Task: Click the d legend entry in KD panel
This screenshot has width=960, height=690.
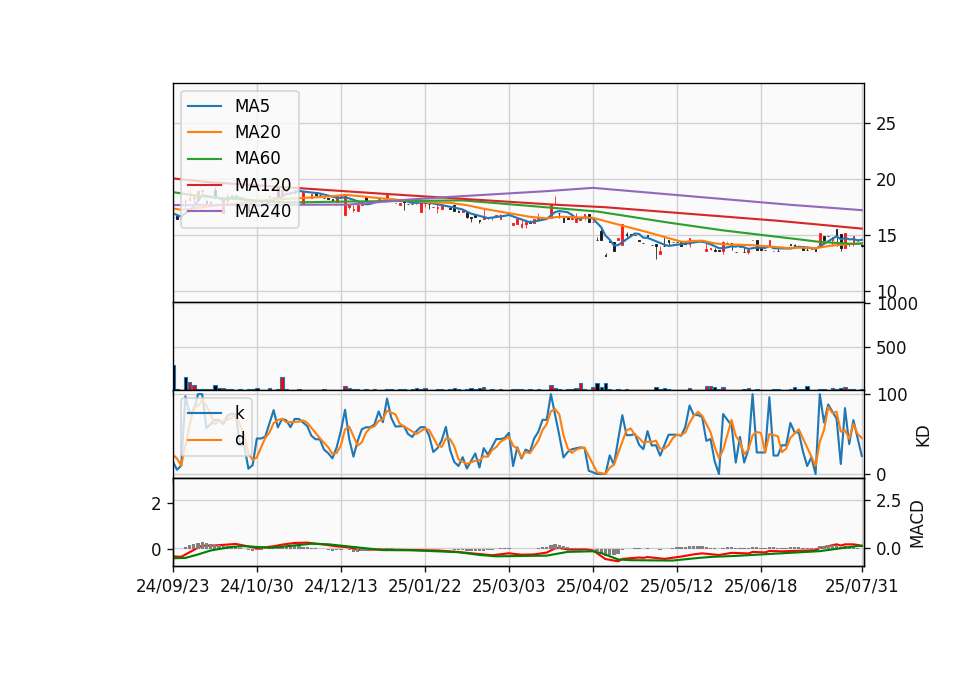Action: tap(239, 439)
